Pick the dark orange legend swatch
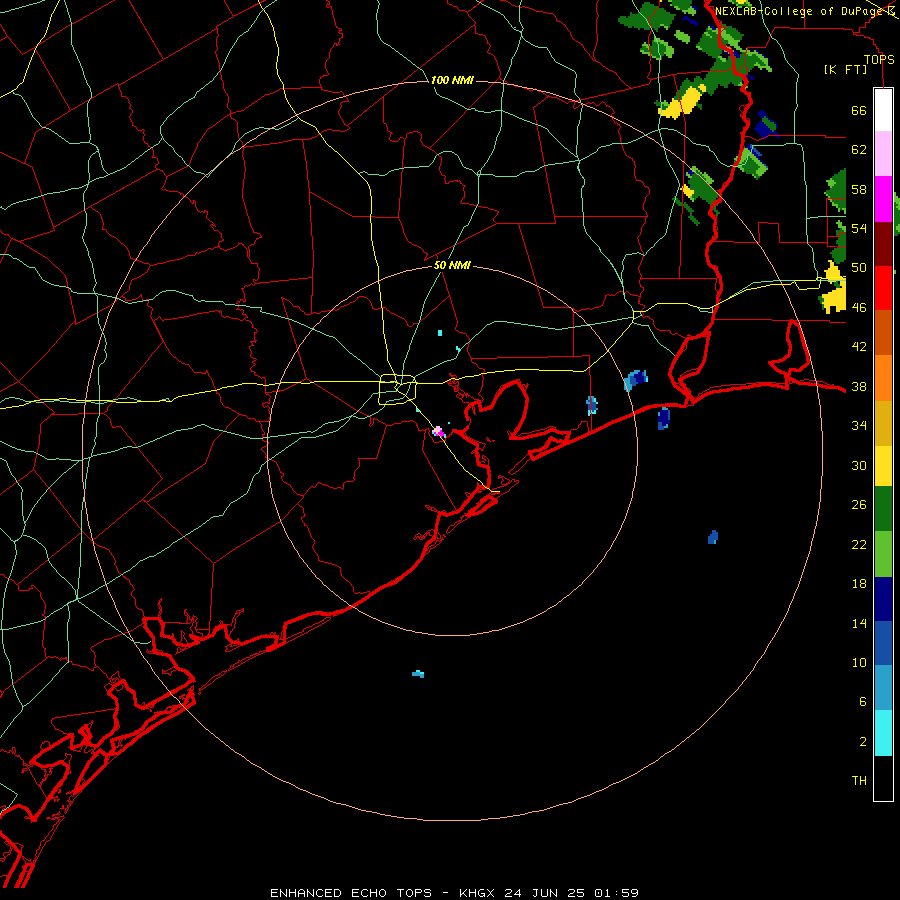The image size is (900, 900). (883, 333)
